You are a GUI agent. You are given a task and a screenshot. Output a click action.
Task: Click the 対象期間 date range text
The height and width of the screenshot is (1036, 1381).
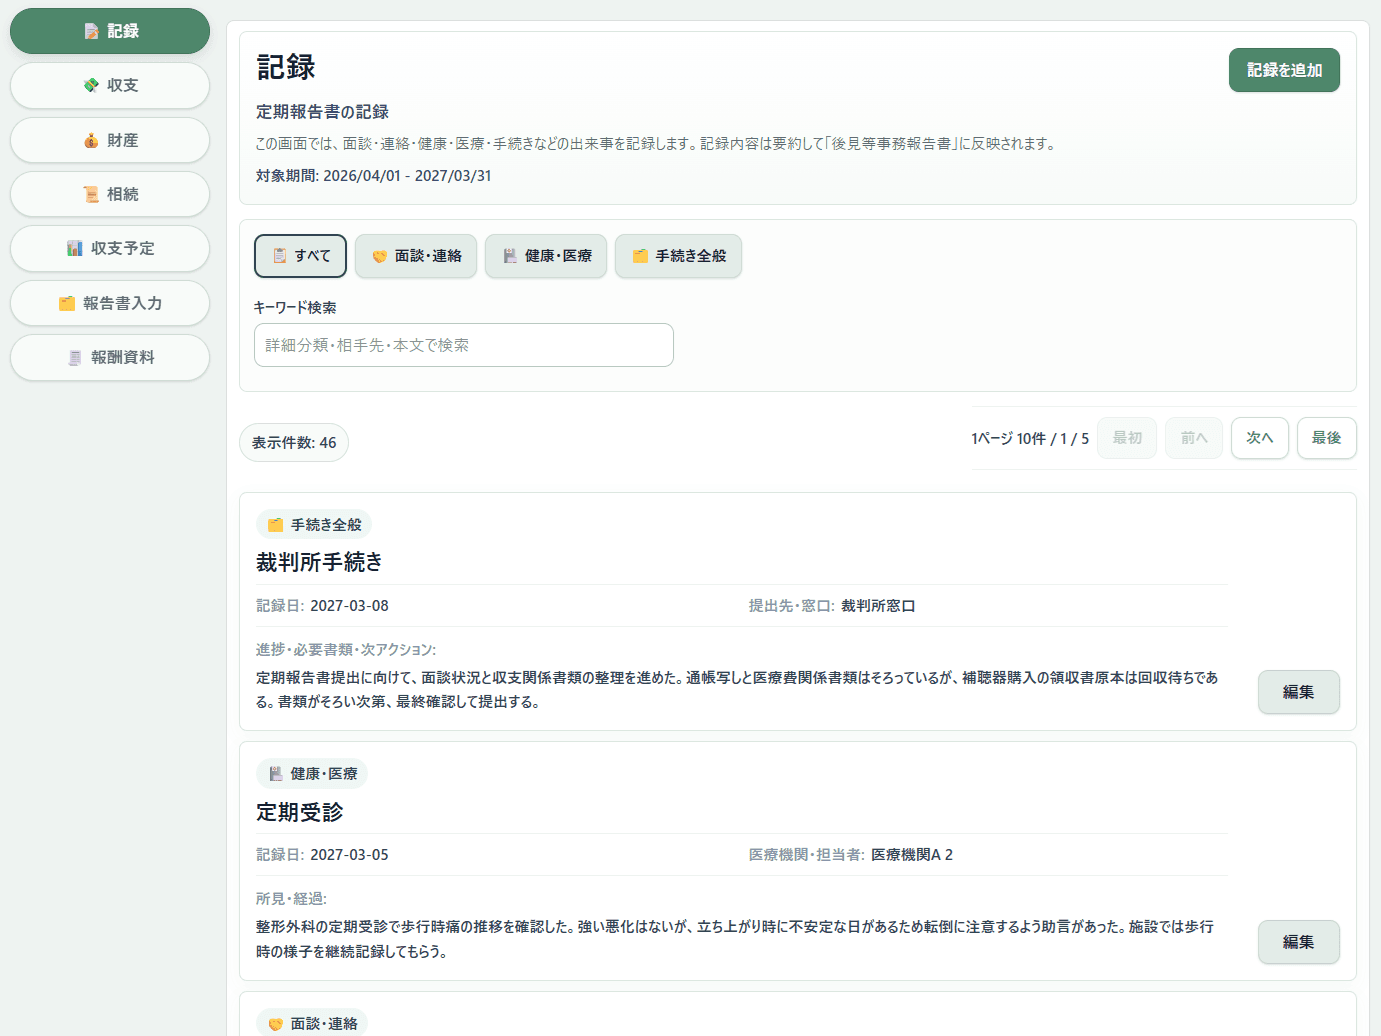tap(374, 176)
